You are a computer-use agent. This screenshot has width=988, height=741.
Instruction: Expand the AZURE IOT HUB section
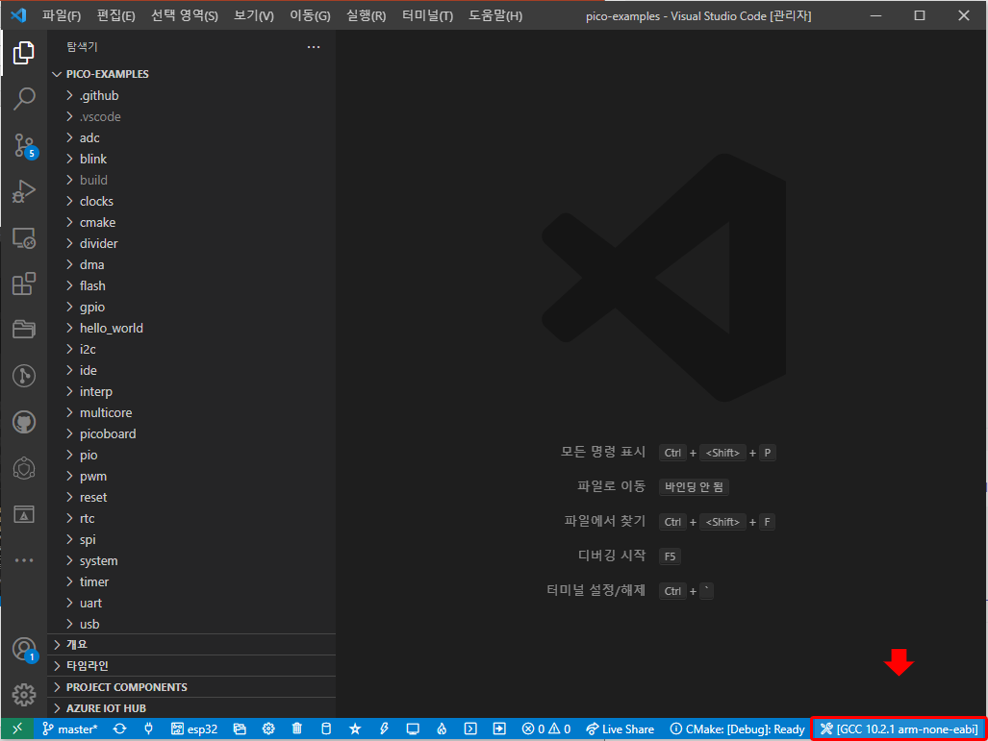click(x=192, y=708)
